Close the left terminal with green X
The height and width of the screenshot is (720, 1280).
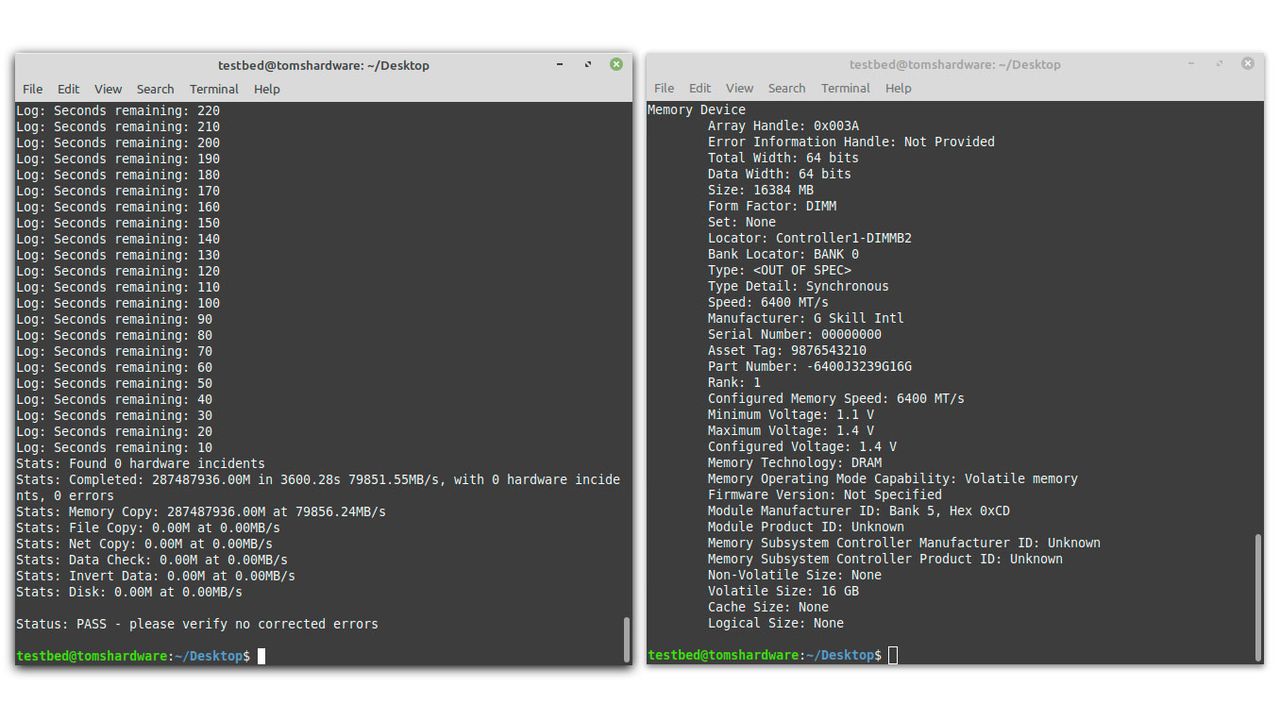coord(616,64)
